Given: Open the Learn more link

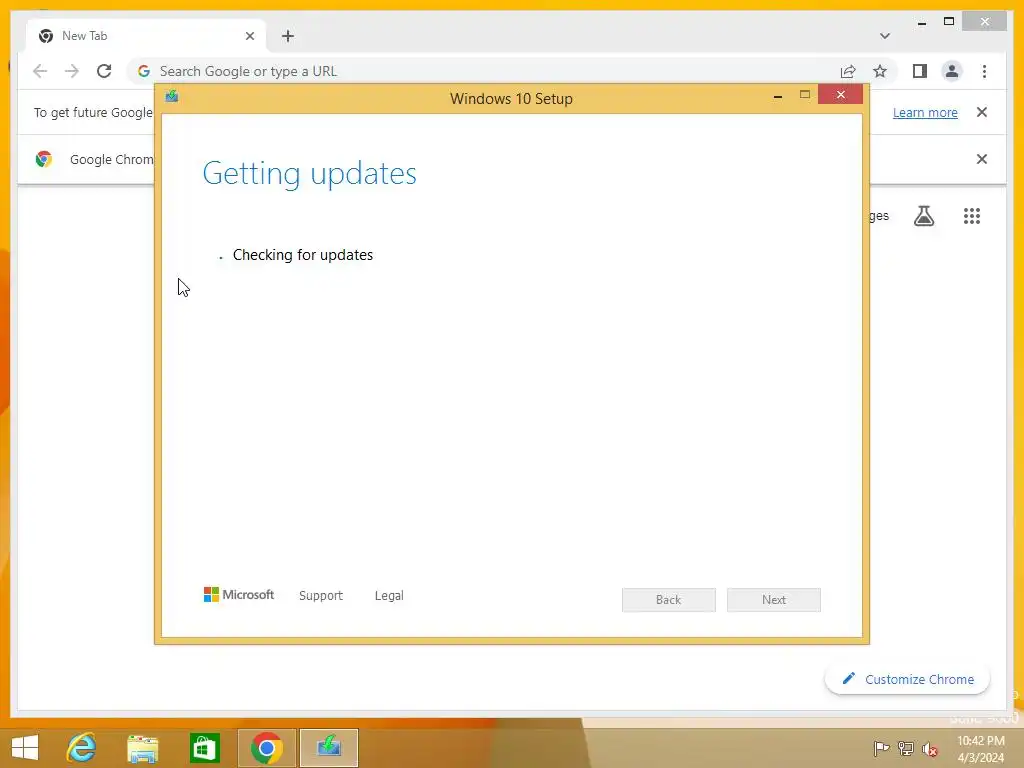Looking at the screenshot, I should pos(925,112).
